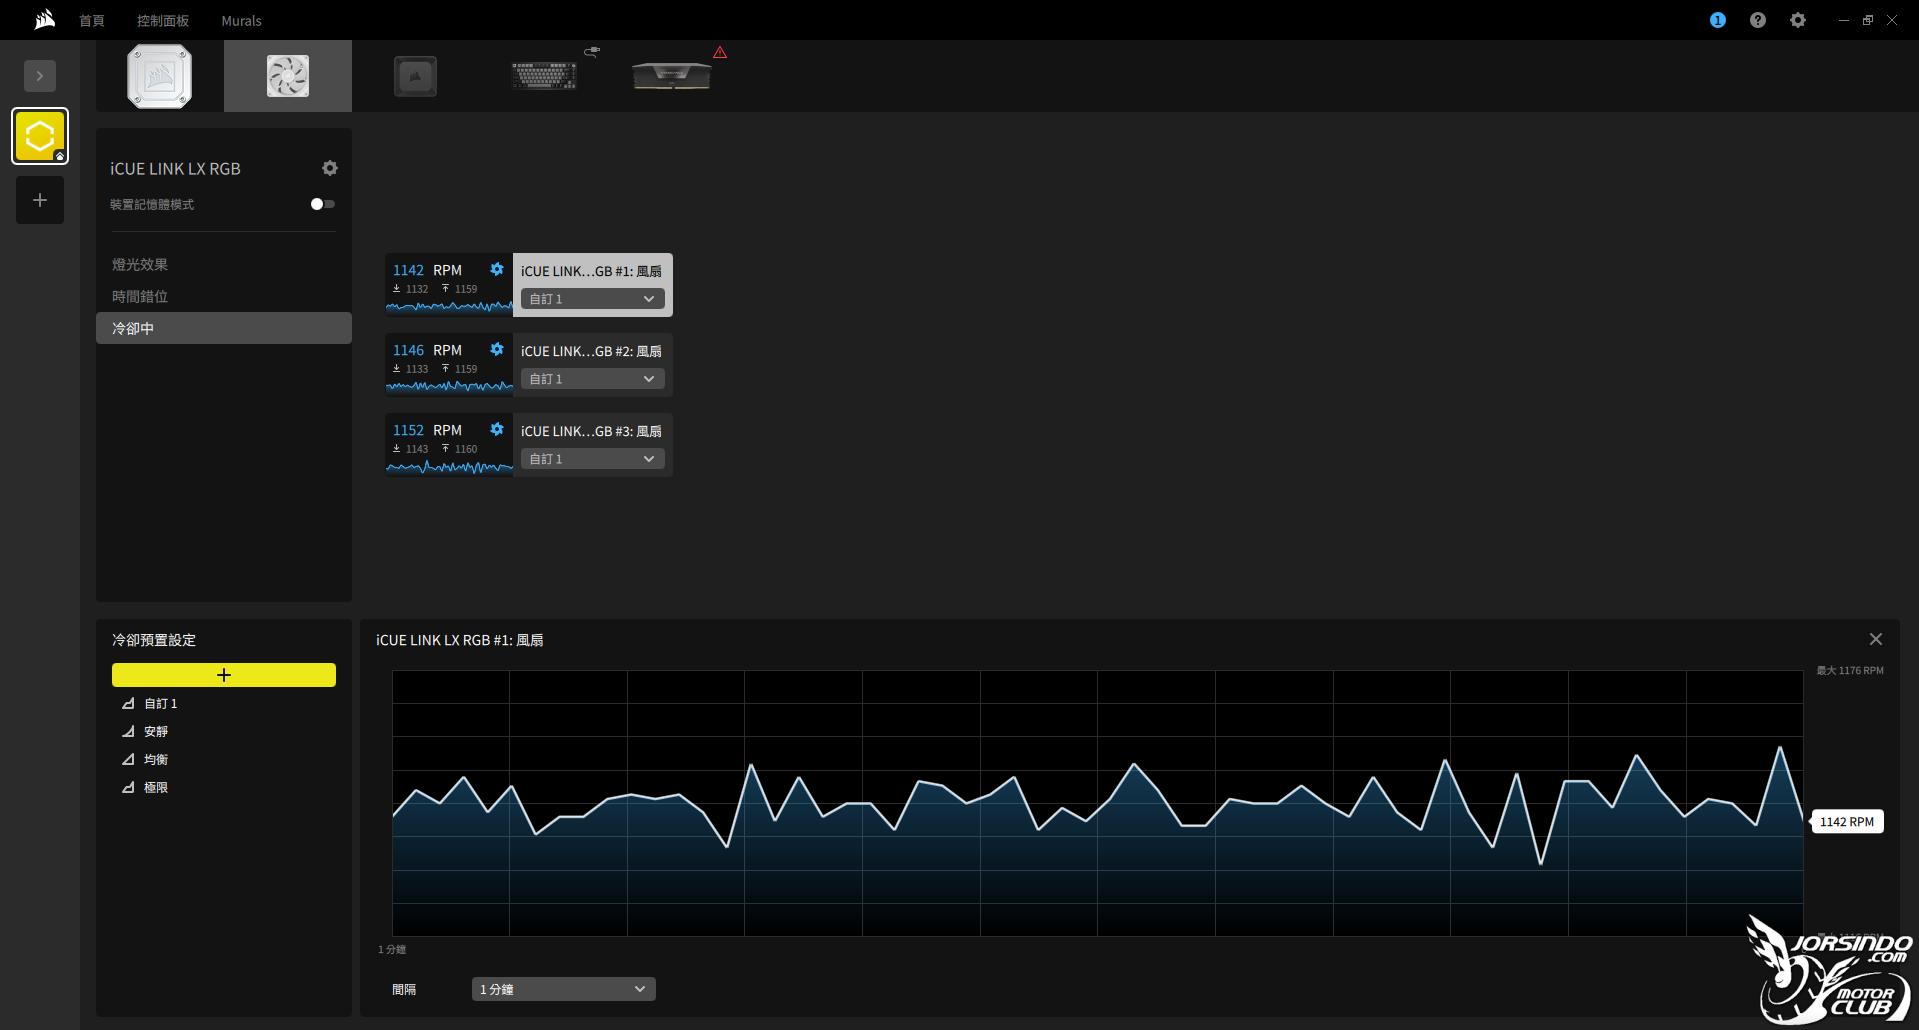Click the iCUE LINK…GB #2: 風扇 label
This screenshot has width=1919, height=1030.
click(591, 351)
